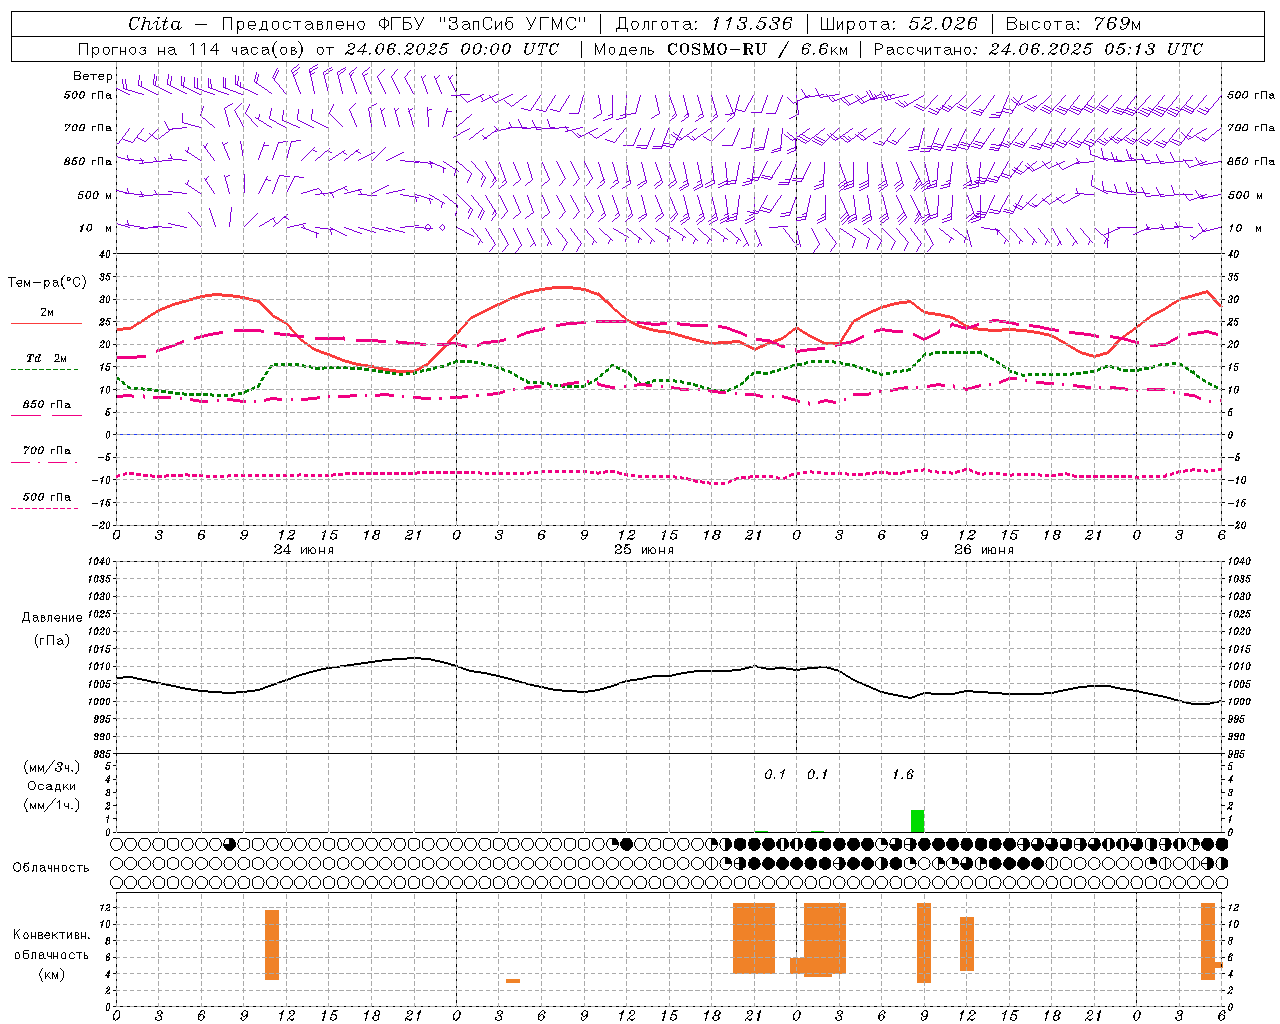The image size is (1280, 1024).
Task: Click the orange convective bar on 24 июня
Action: point(272,945)
